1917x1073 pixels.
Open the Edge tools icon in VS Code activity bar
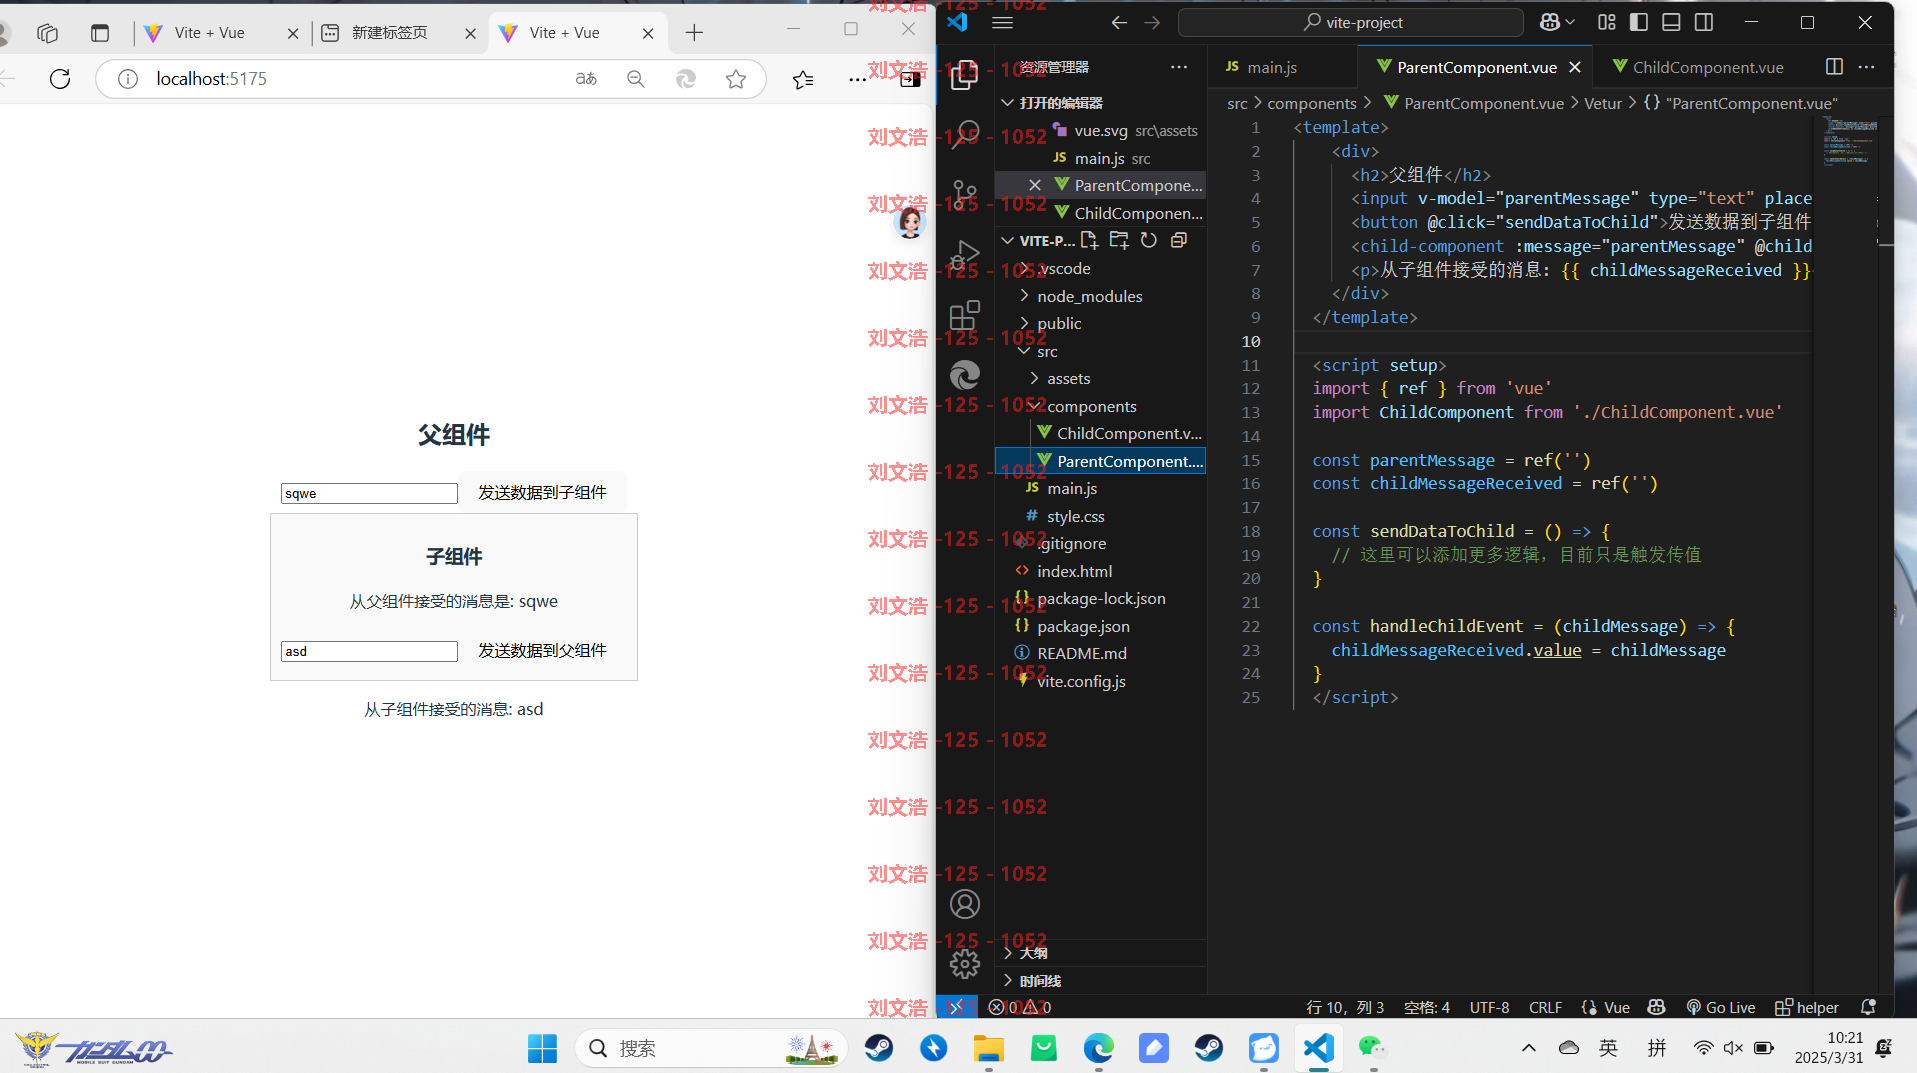click(x=964, y=375)
